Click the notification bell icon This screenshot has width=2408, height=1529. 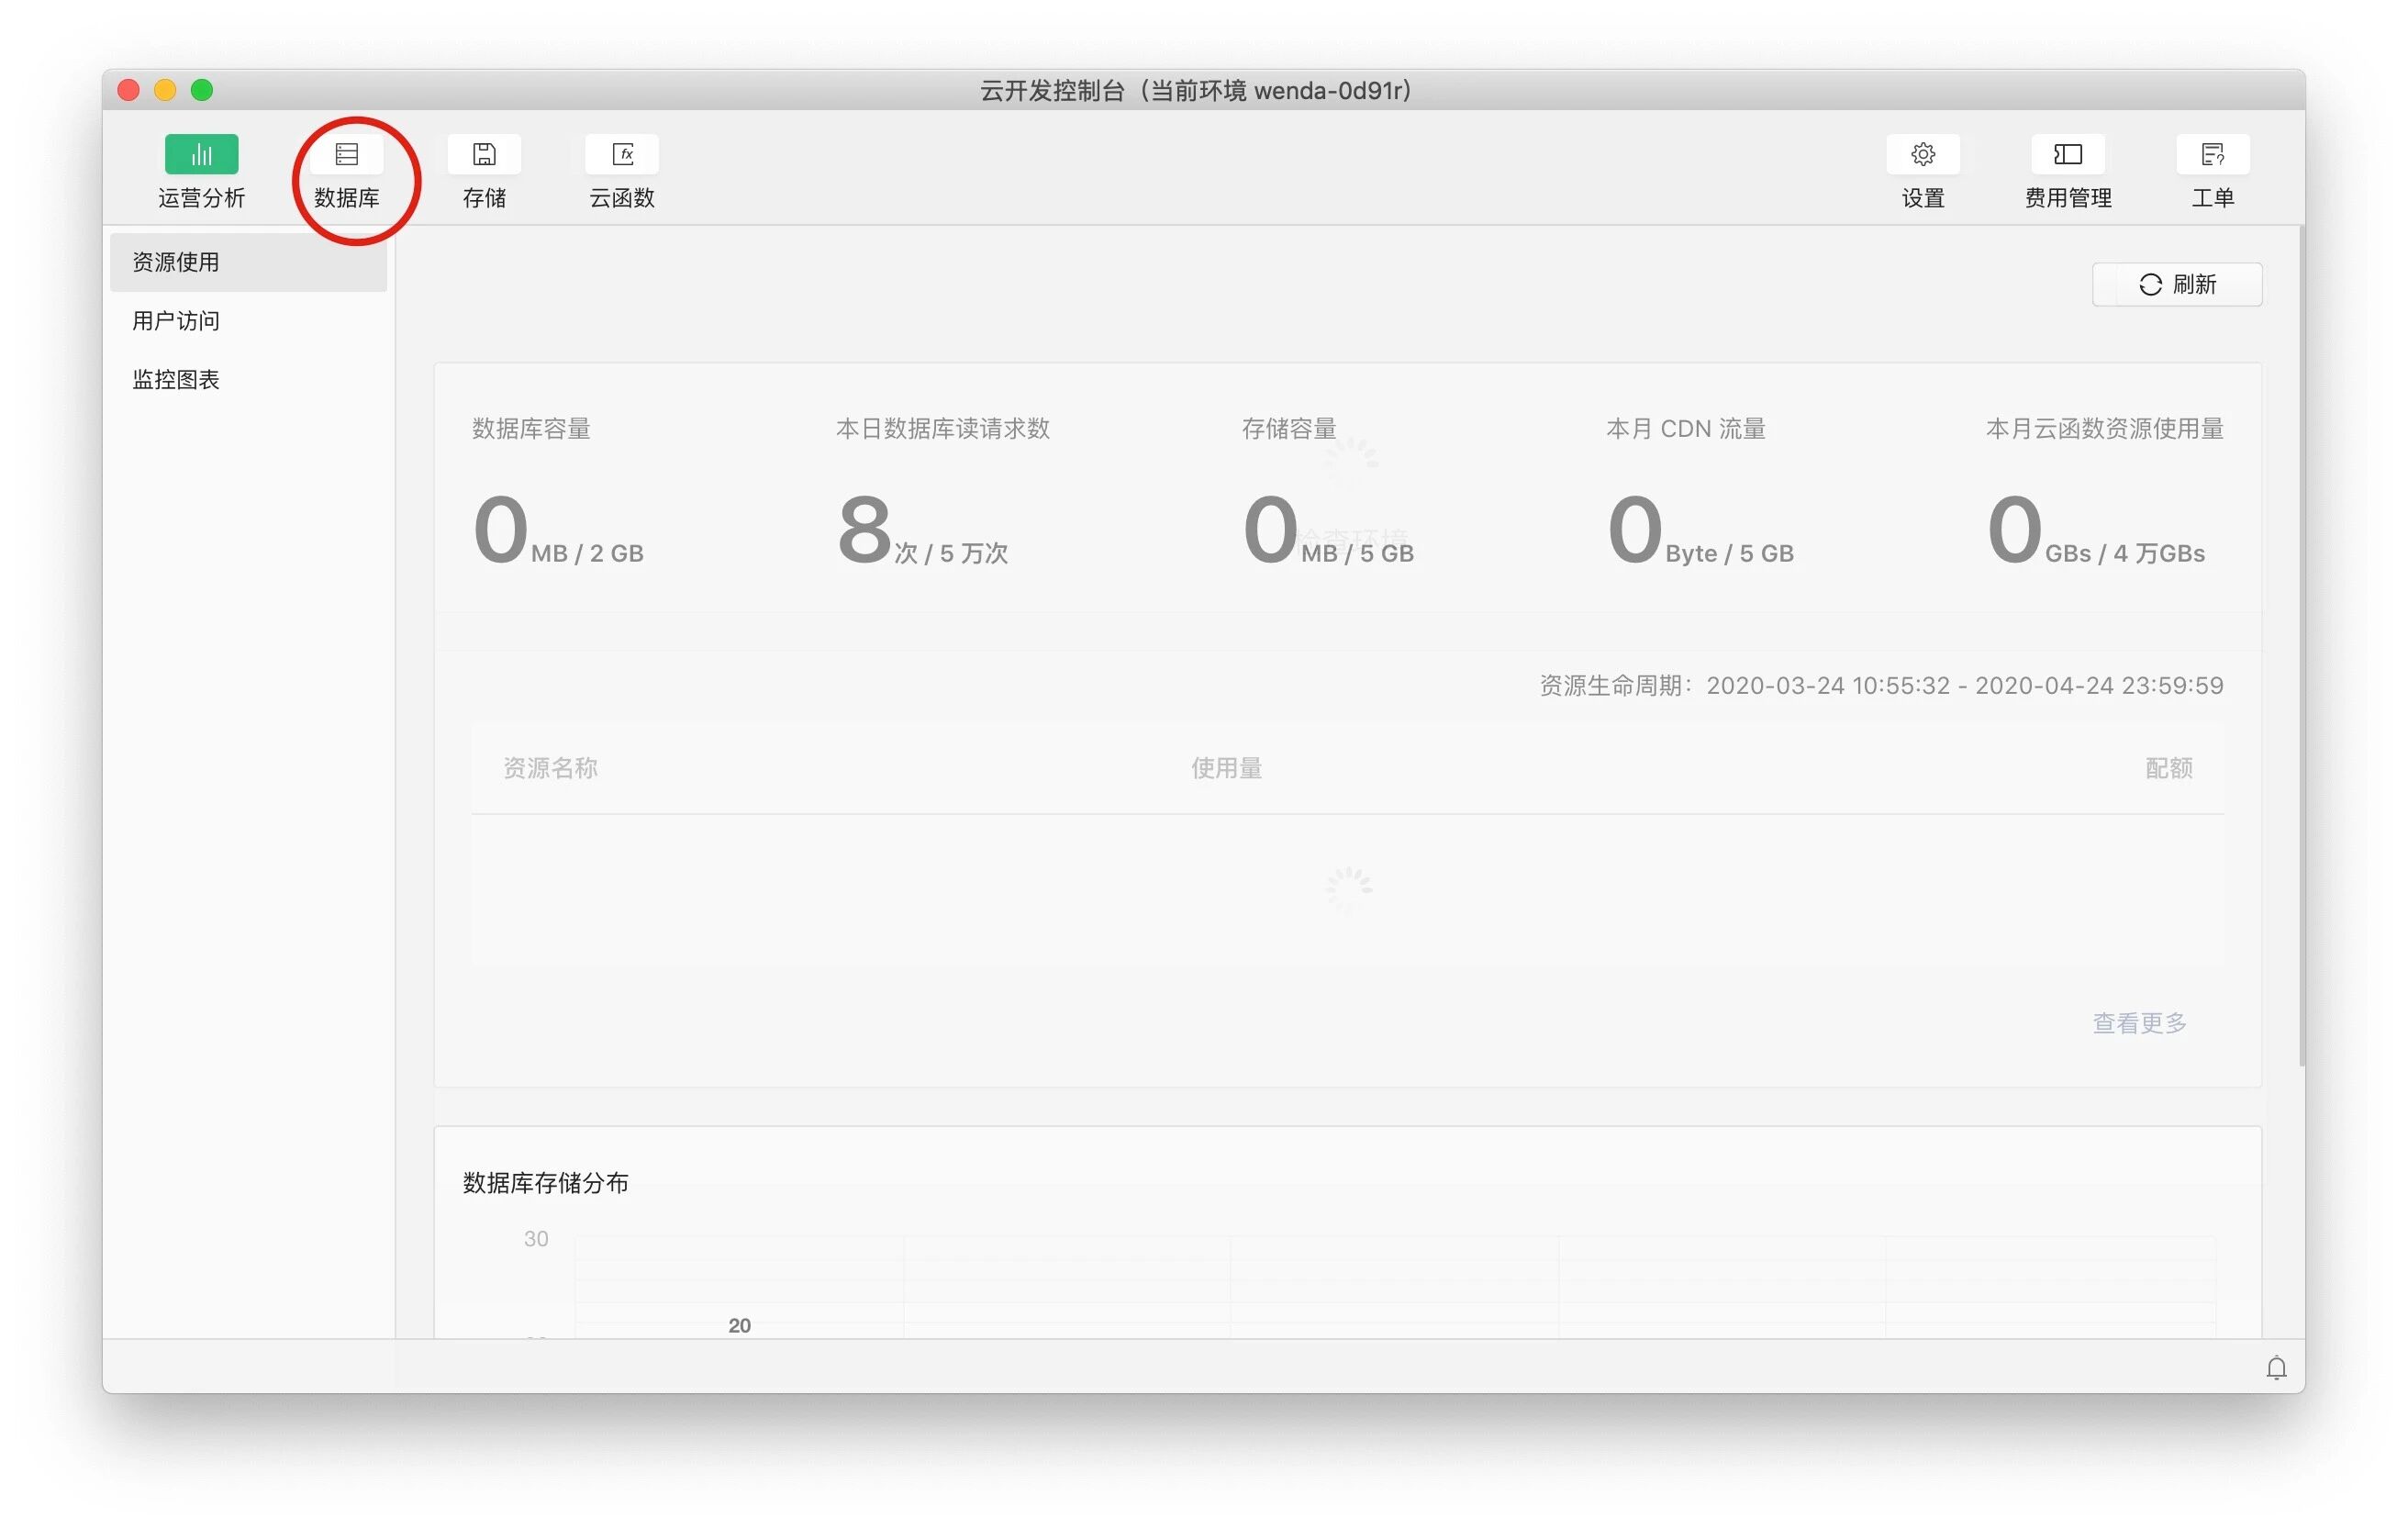tap(2276, 1367)
